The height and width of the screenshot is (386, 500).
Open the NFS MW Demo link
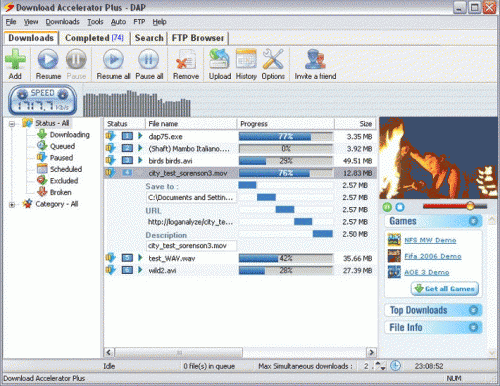coord(430,240)
